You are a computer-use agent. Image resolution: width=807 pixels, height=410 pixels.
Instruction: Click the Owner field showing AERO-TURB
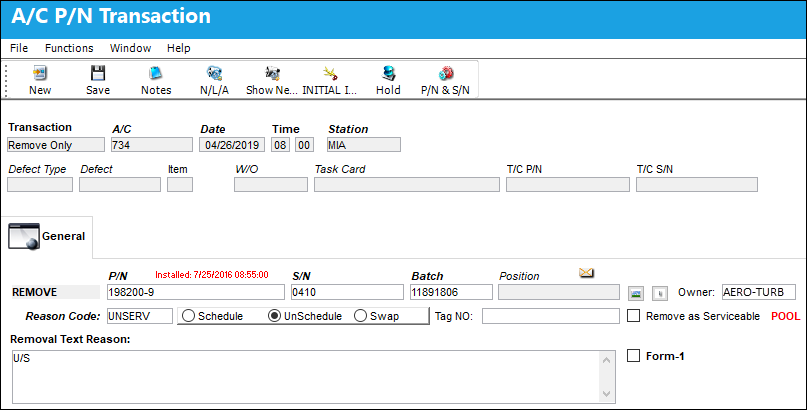[759, 292]
